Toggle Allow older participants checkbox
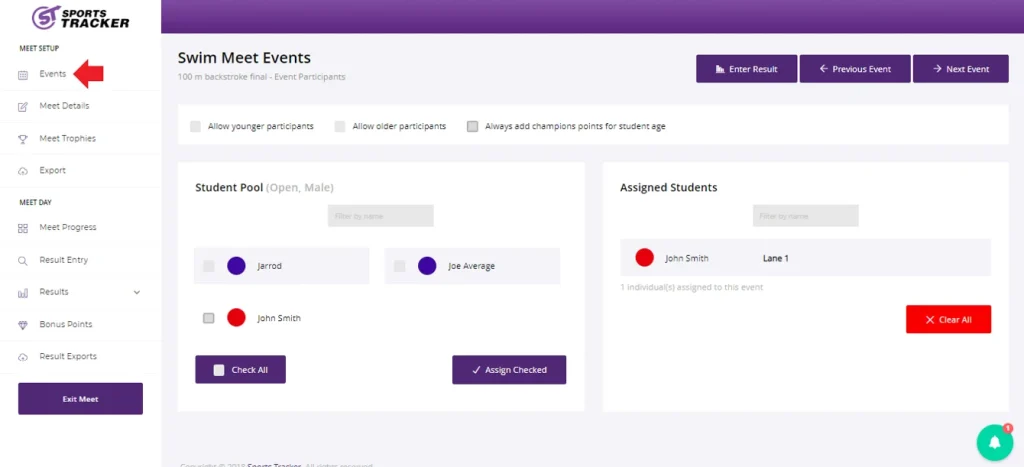The height and width of the screenshot is (467, 1024). tap(340, 127)
